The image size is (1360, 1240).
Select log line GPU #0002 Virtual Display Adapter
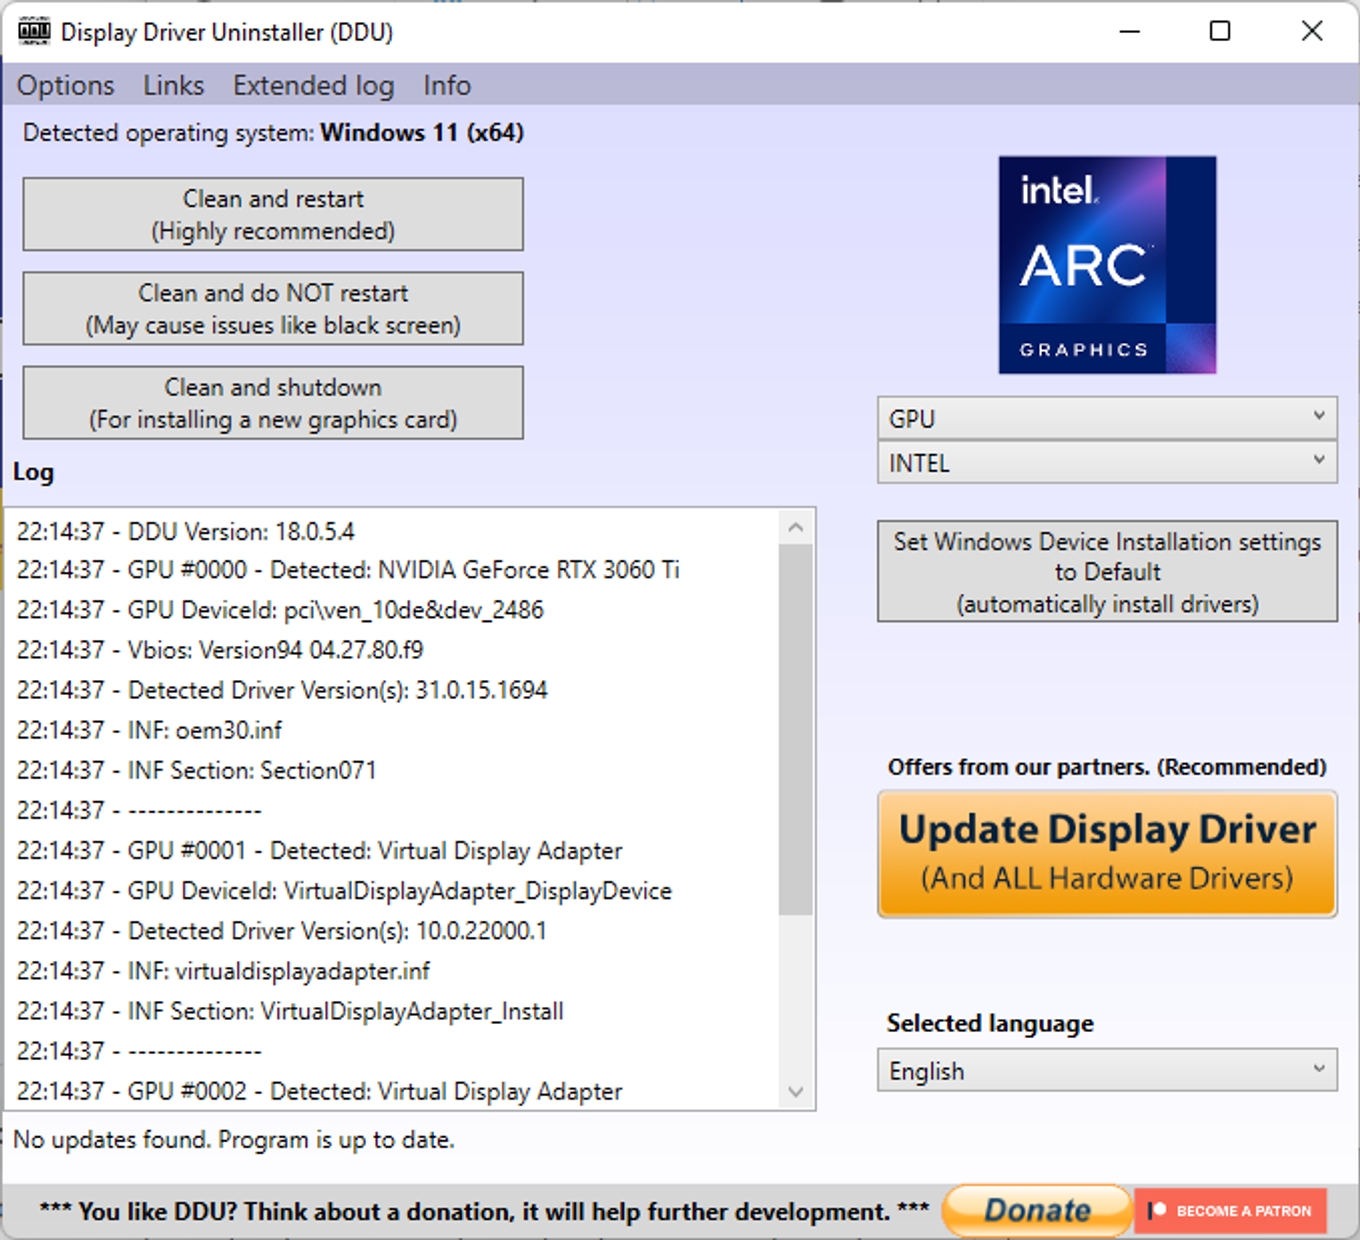tap(319, 1091)
